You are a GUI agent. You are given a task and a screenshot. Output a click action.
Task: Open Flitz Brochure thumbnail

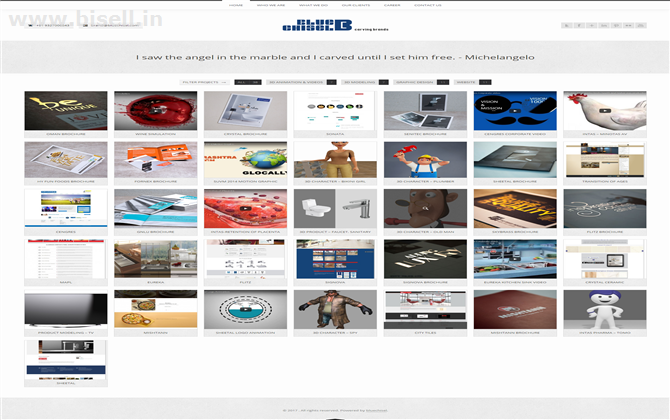(605, 209)
